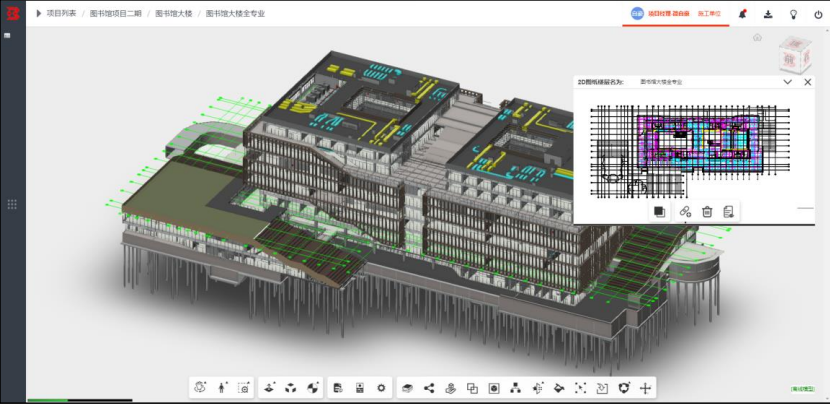Image resolution: width=830 pixels, height=404 pixels.
Task: Click the short gray line in the 2D panel corner
Action: point(805,208)
